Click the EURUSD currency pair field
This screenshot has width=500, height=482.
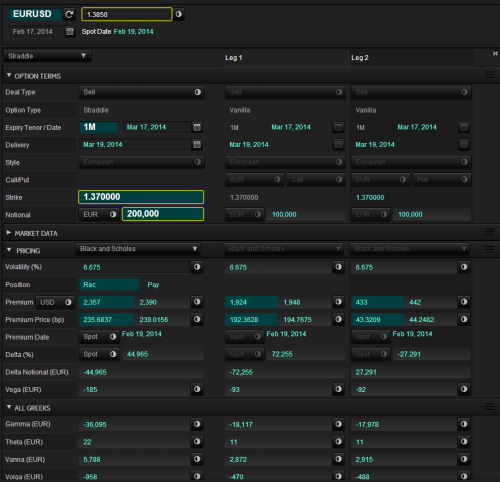click(x=35, y=14)
